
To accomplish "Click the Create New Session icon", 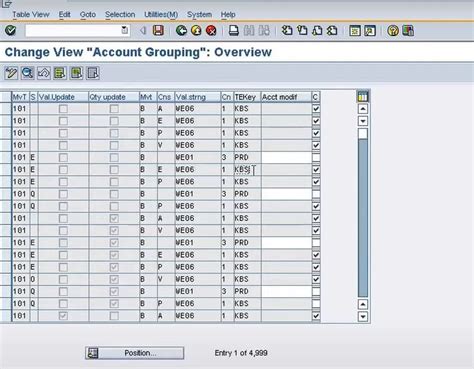I will pyautogui.click(x=355, y=31).
